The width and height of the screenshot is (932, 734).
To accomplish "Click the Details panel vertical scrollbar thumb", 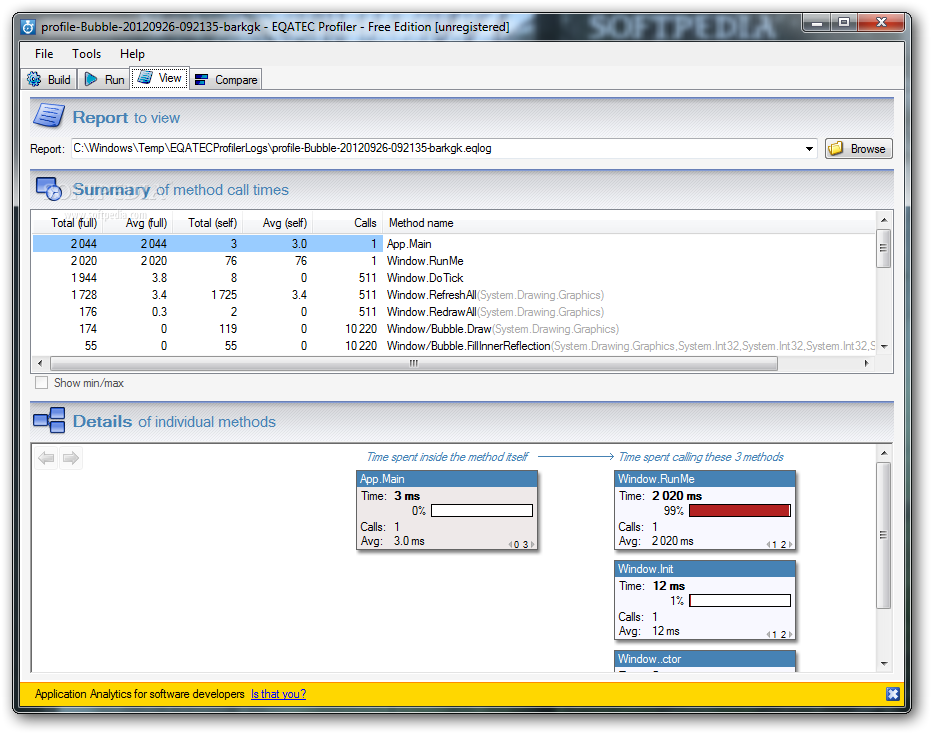I will click(x=884, y=535).
